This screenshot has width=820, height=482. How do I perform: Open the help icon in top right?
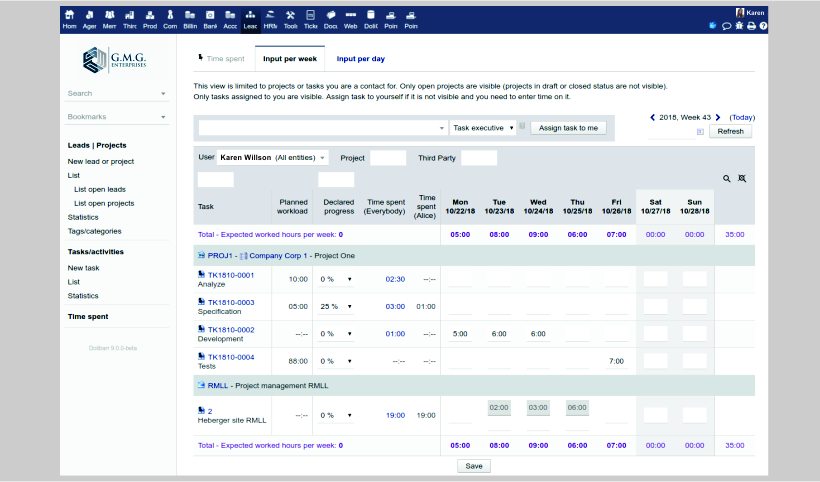763,25
